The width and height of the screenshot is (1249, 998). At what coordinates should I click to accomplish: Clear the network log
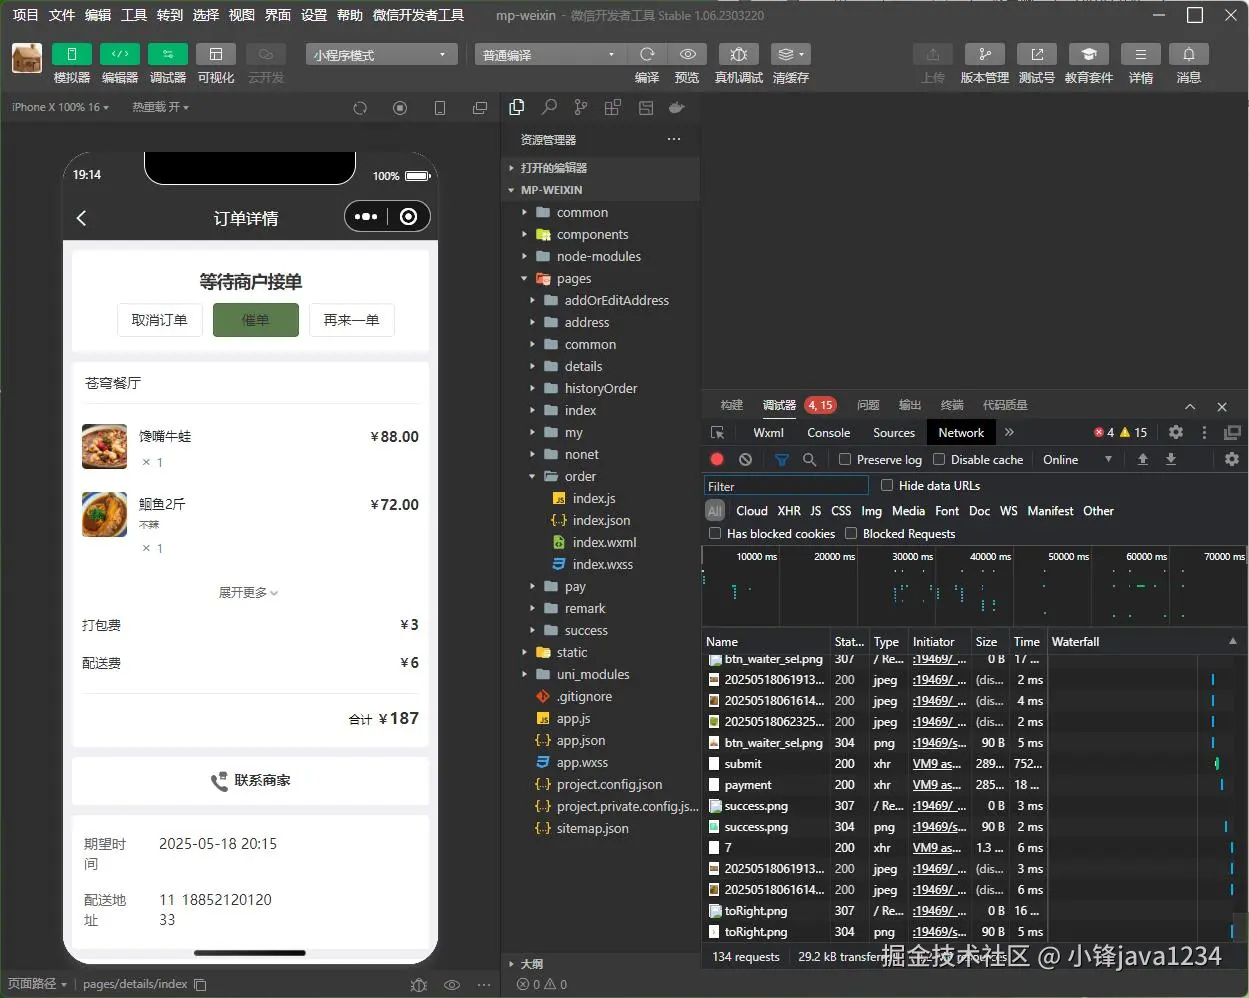[x=745, y=459]
